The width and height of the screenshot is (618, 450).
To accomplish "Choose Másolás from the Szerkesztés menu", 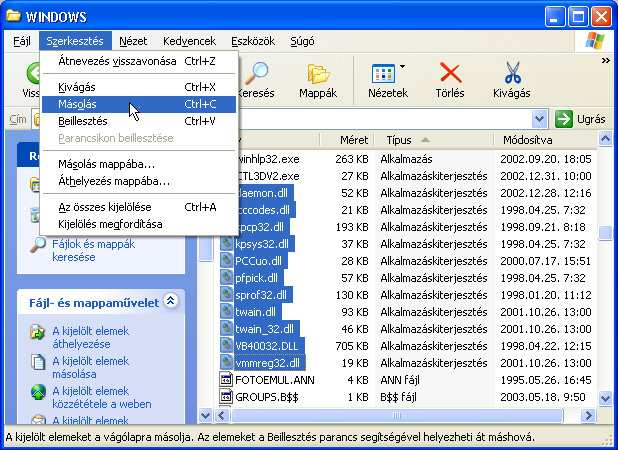I will pyautogui.click(x=139, y=104).
